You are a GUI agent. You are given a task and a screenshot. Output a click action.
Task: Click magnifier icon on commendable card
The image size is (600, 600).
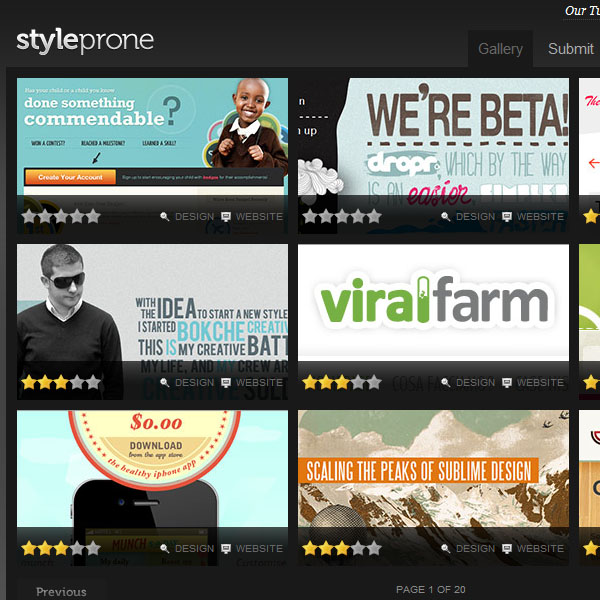click(165, 217)
